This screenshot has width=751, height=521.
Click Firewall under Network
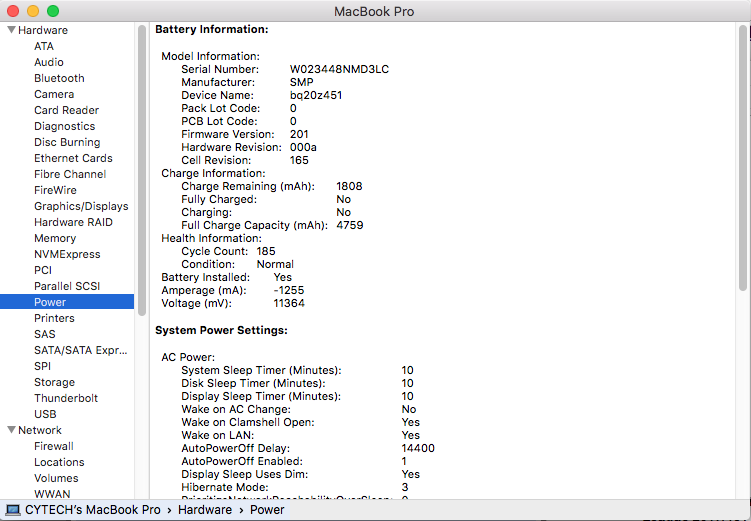click(54, 446)
